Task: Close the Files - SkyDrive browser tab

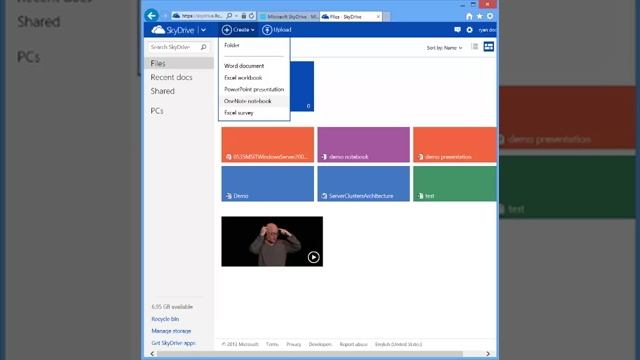Action: point(378,17)
